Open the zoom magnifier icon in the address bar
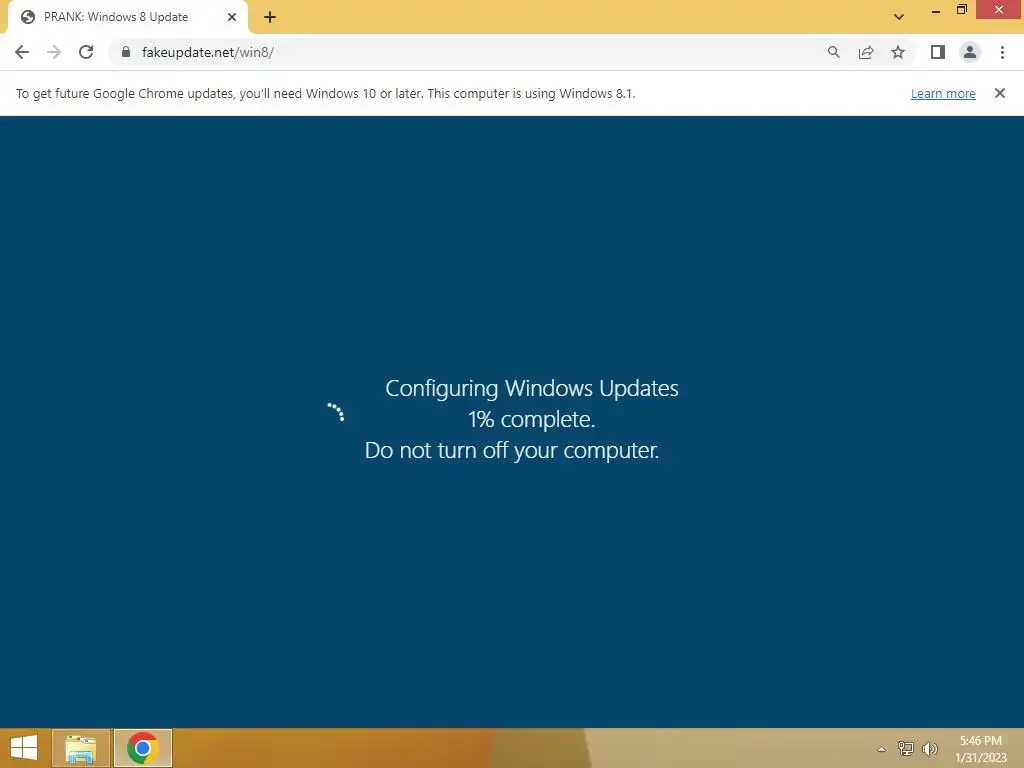The image size is (1024, 768). pos(833,52)
